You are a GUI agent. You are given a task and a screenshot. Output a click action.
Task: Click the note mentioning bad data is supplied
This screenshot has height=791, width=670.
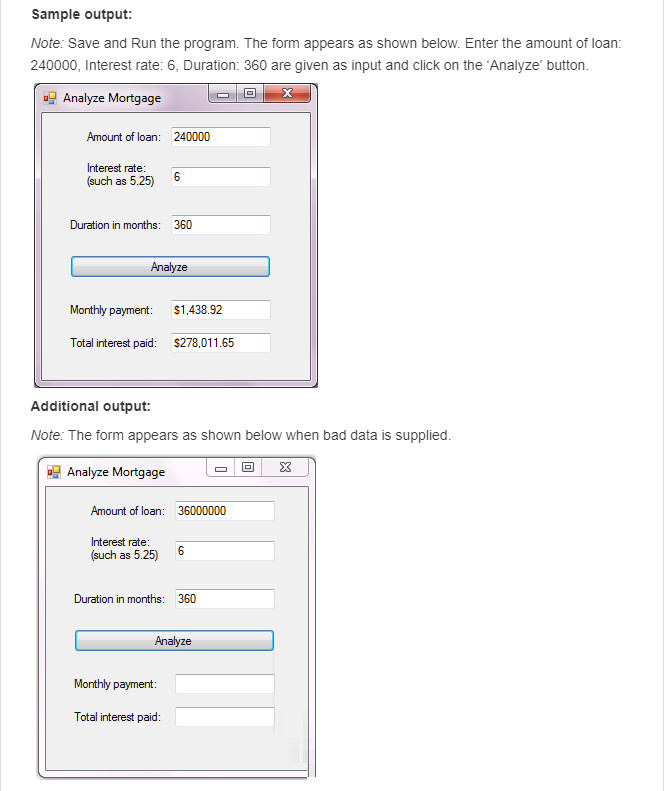[241, 435]
